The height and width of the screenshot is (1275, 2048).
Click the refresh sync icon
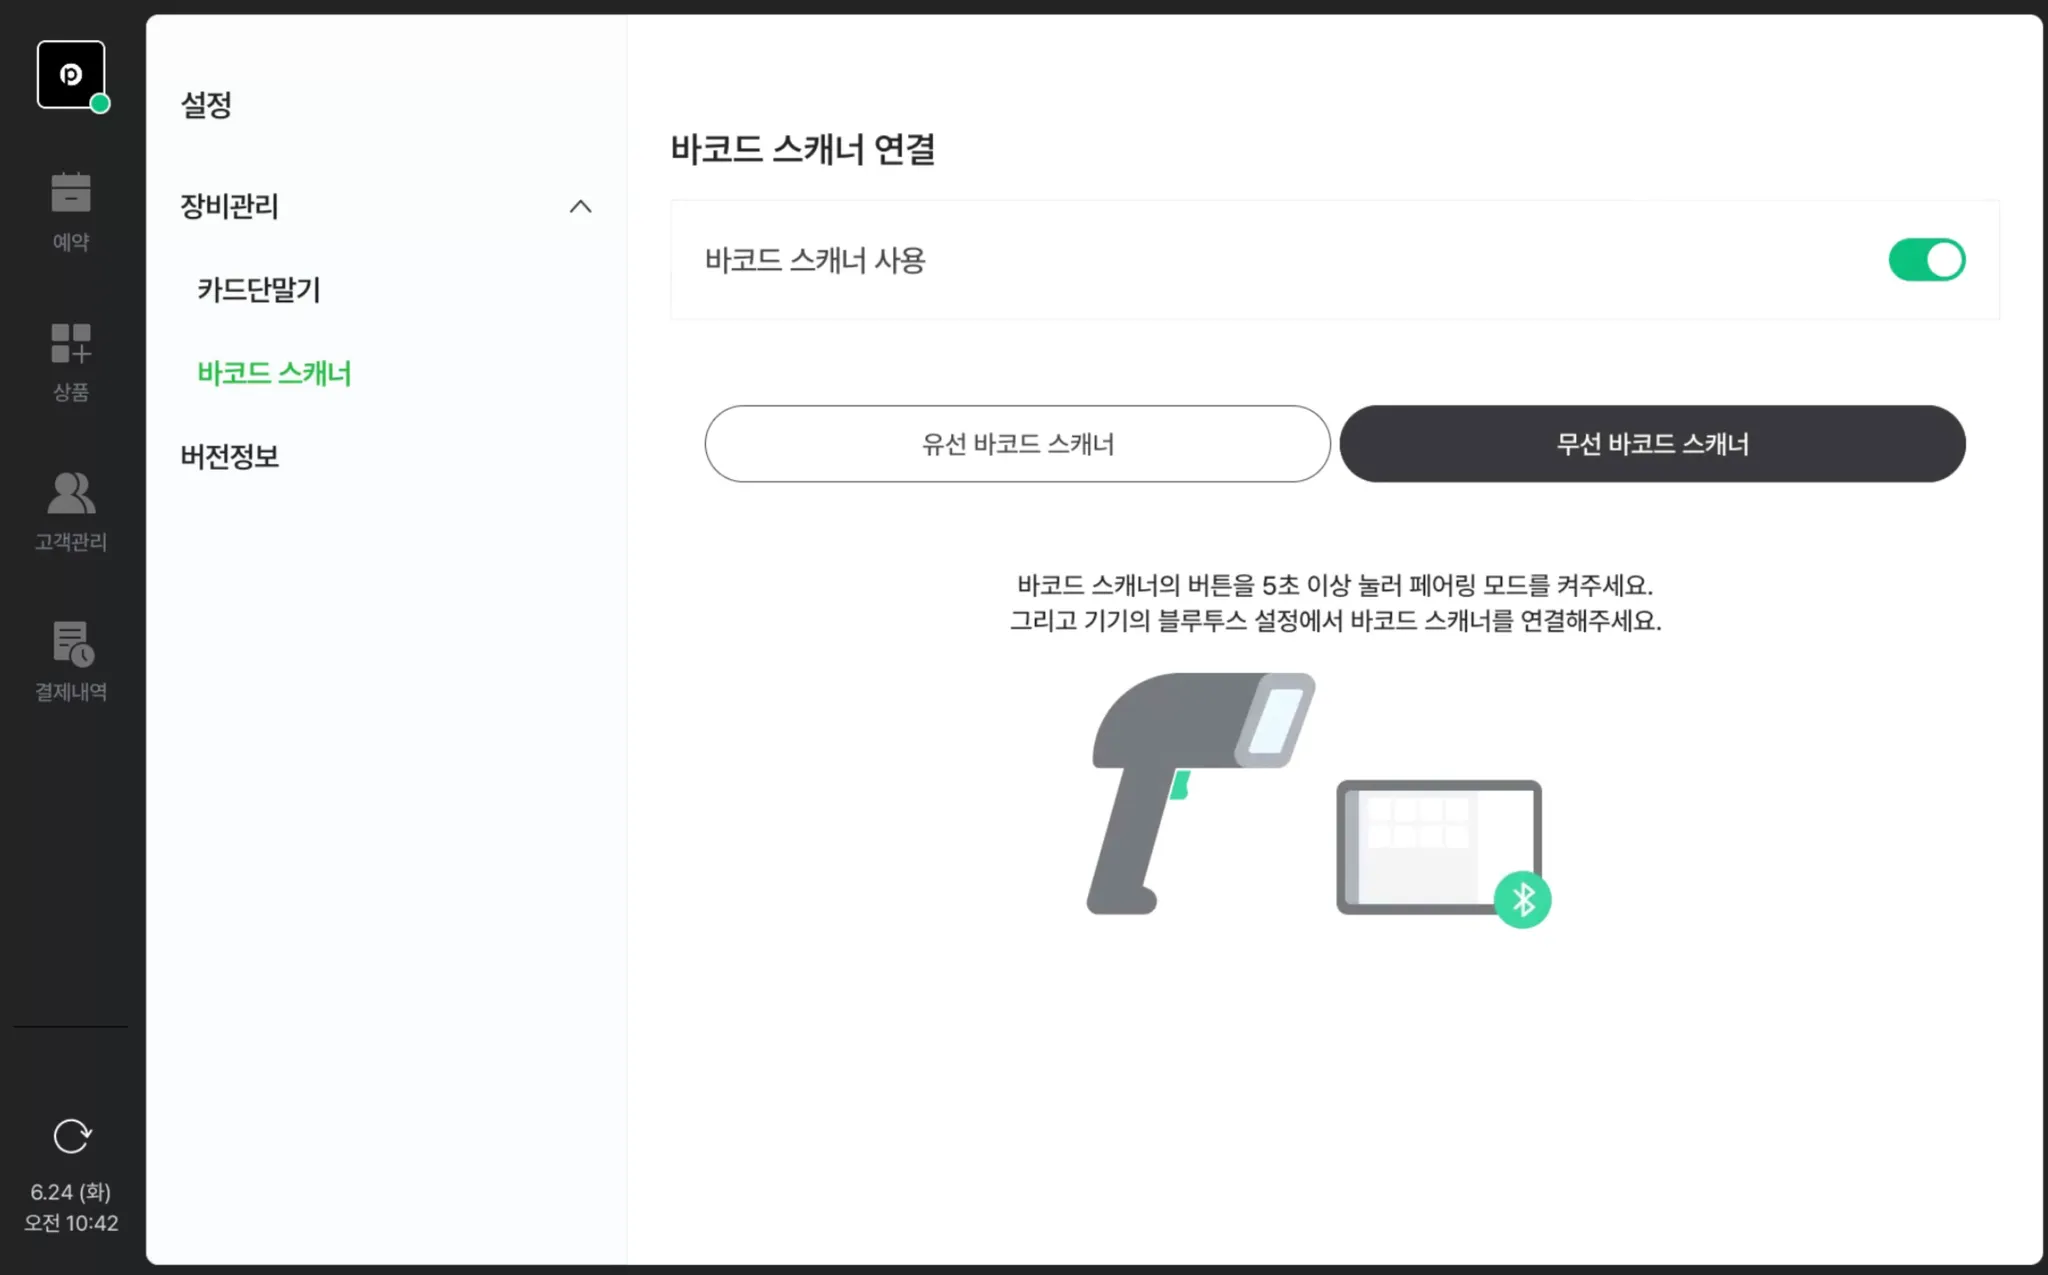pyautogui.click(x=71, y=1136)
